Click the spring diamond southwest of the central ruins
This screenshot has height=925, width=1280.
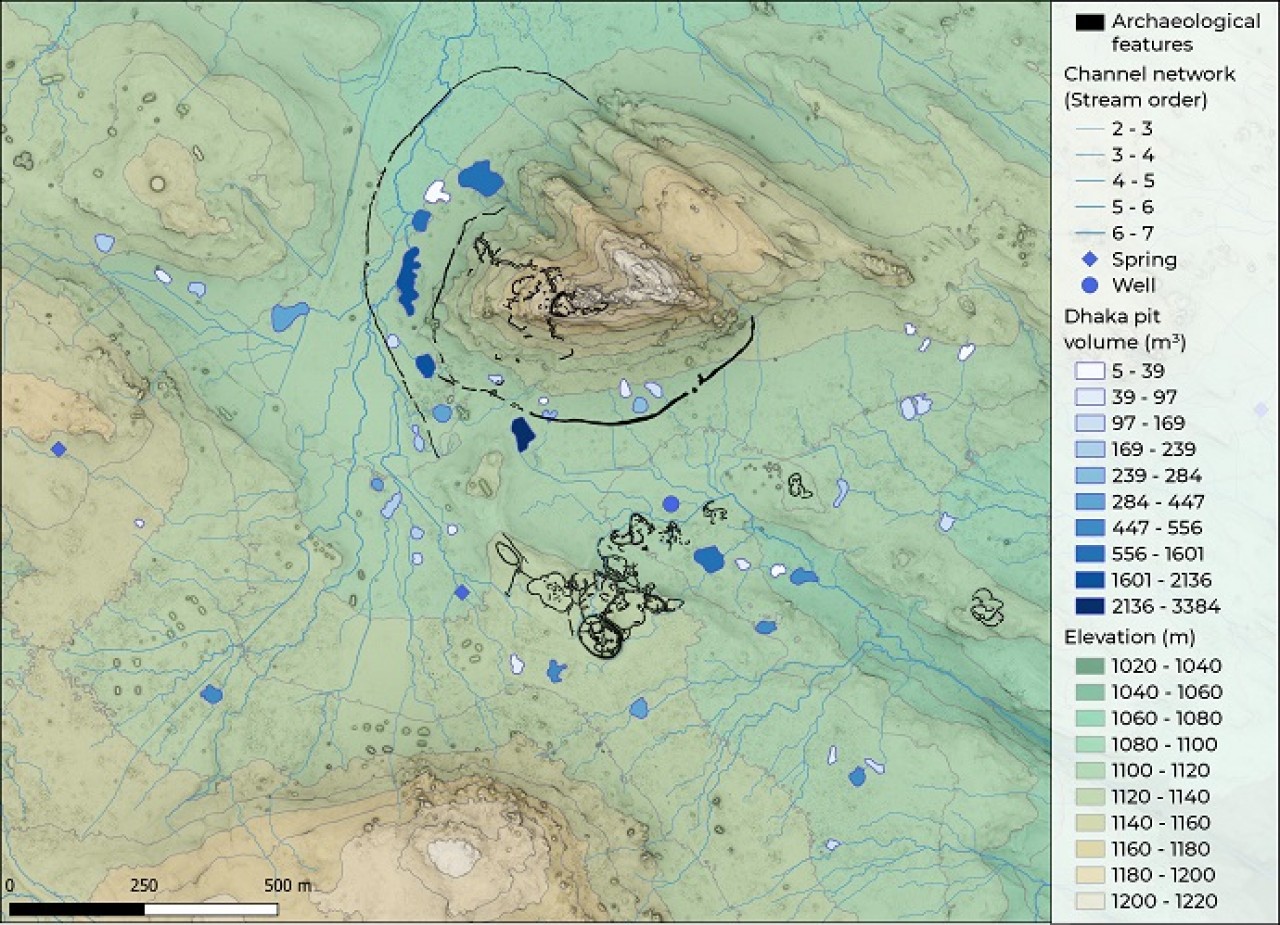click(461, 592)
